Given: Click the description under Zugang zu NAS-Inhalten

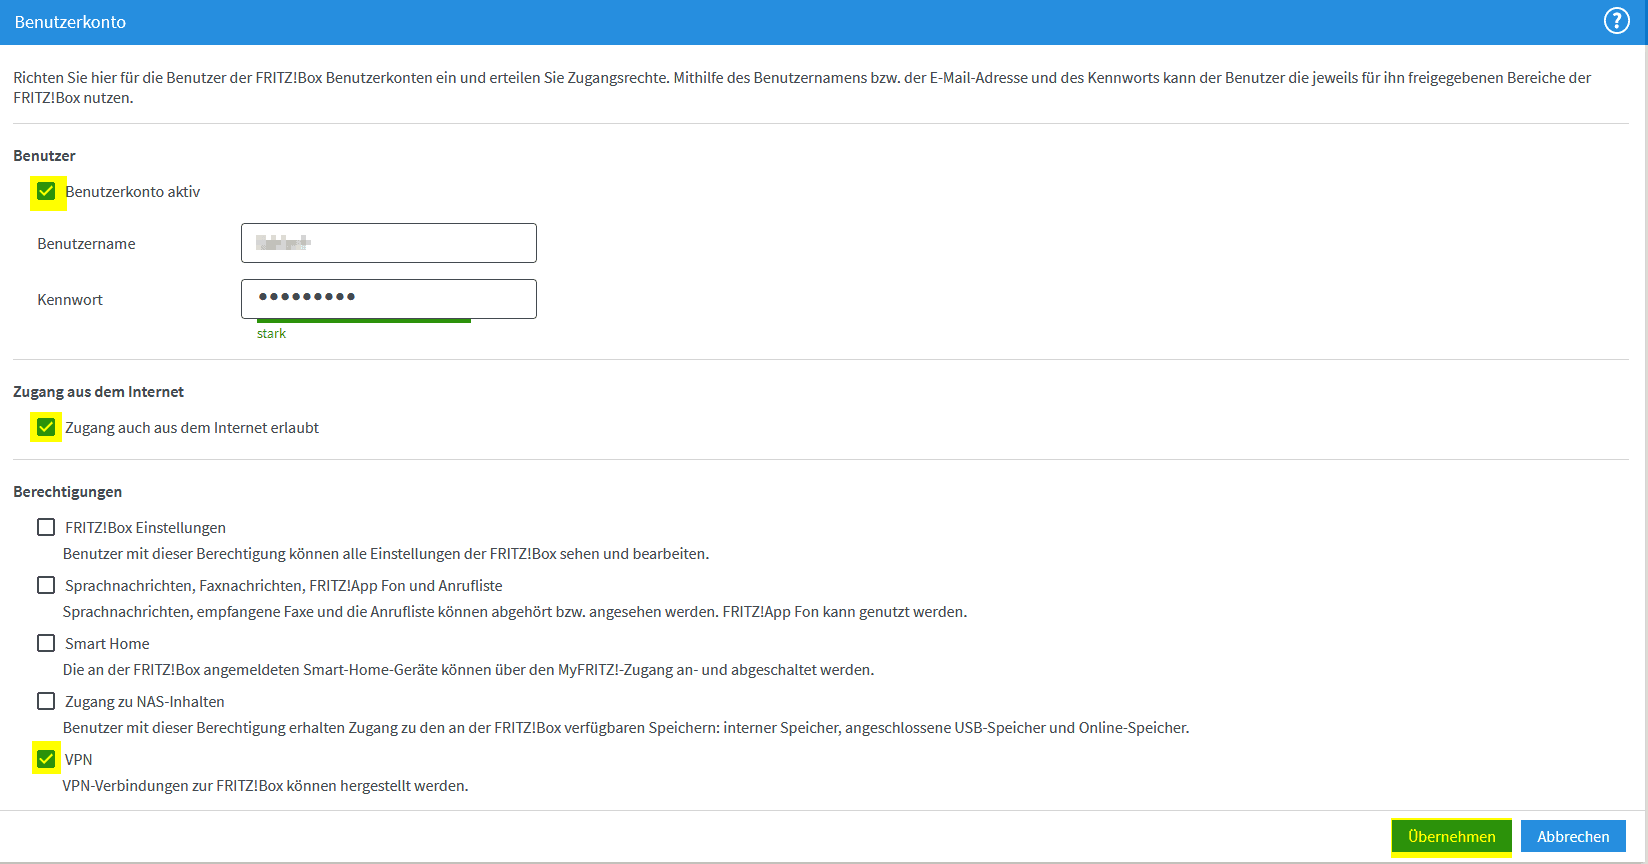Looking at the screenshot, I should point(626,728).
